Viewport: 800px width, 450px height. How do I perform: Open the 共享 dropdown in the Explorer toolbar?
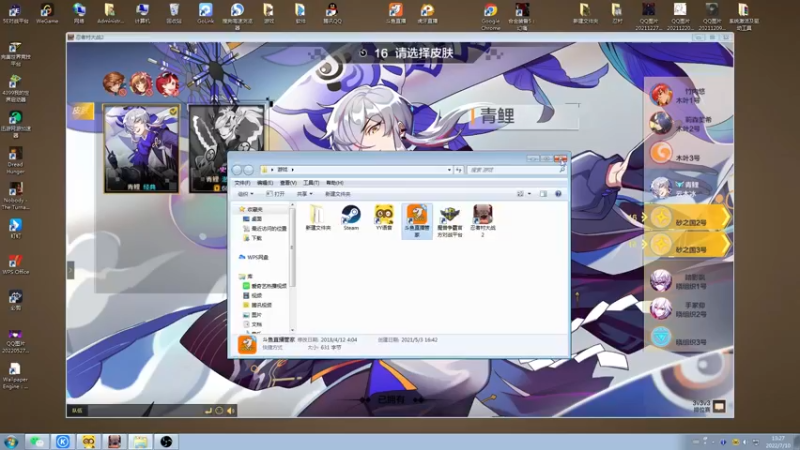[x=305, y=194]
